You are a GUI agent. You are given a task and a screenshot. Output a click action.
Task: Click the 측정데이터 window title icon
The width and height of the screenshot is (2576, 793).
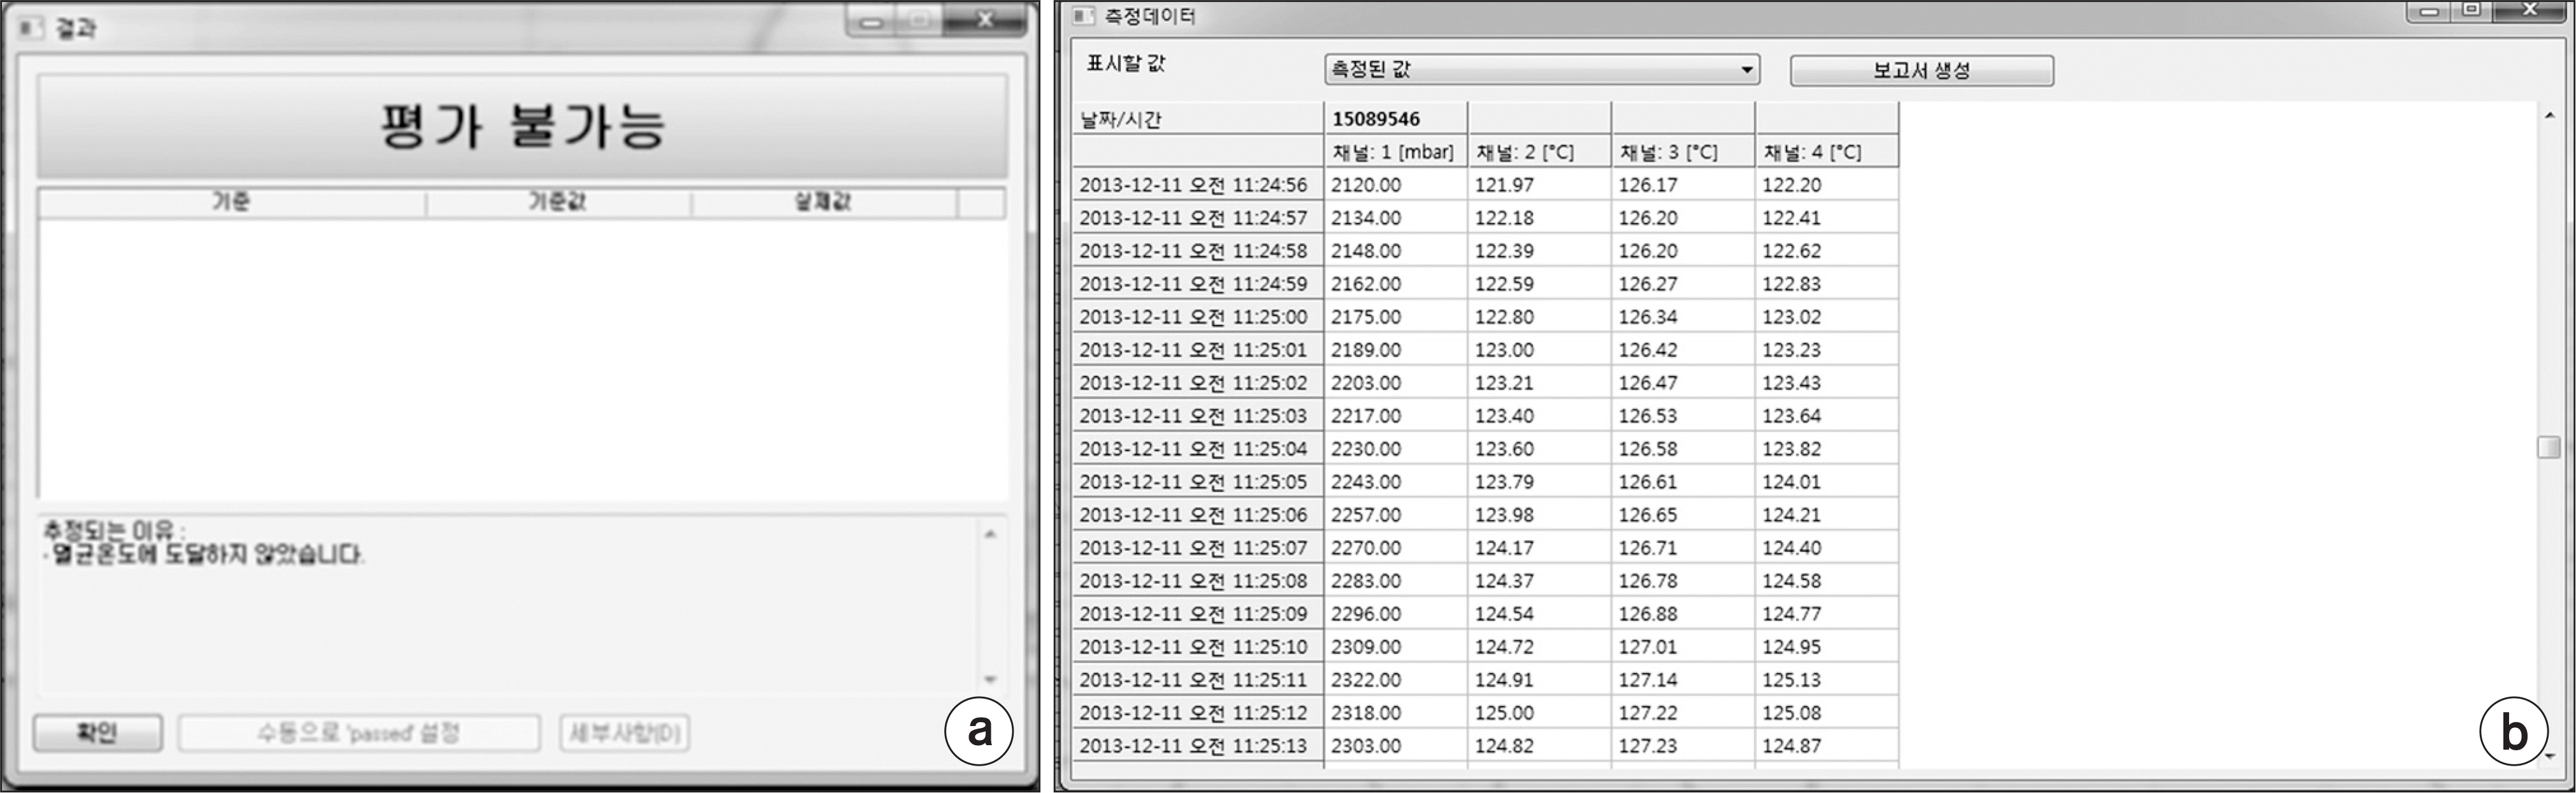(1083, 16)
